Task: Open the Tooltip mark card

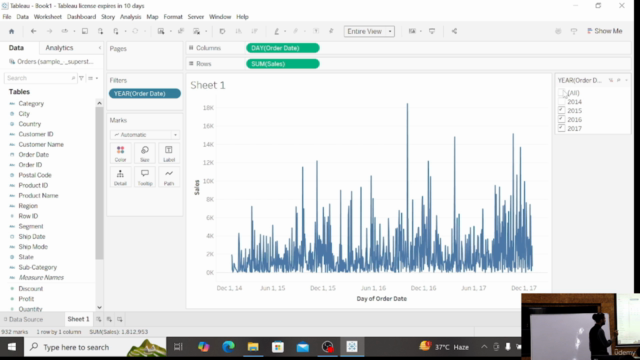Action: [x=144, y=177]
